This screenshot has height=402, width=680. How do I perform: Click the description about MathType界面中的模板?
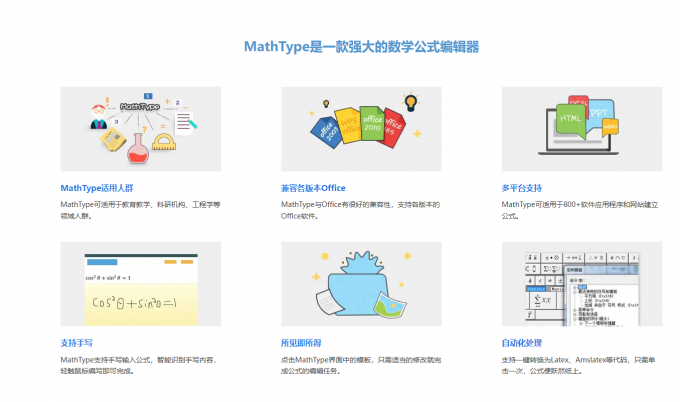click(x=361, y=365)
